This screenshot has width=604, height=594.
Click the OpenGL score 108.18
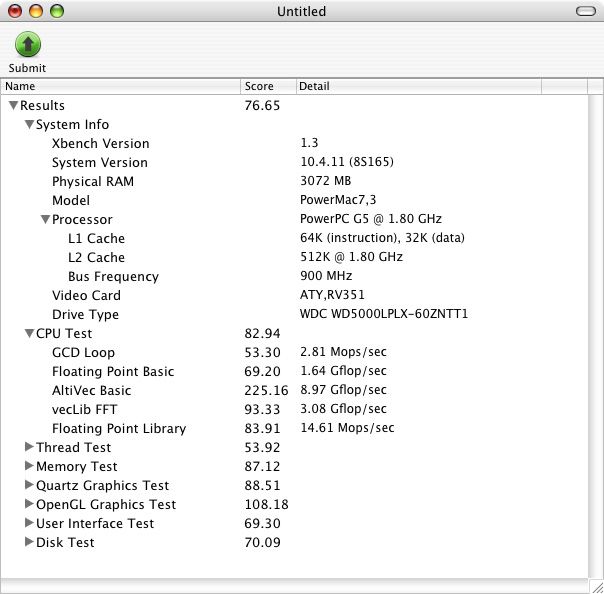[266, 504]
